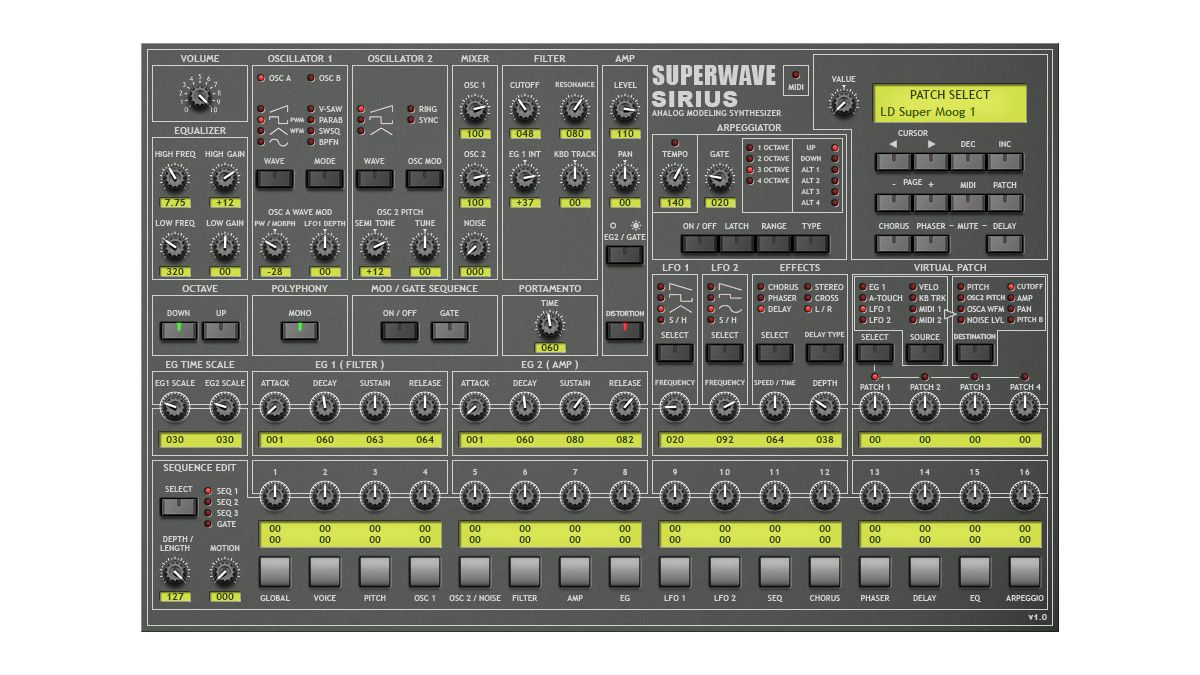Click the Portamento TIME knob

[x=549, y=324]
